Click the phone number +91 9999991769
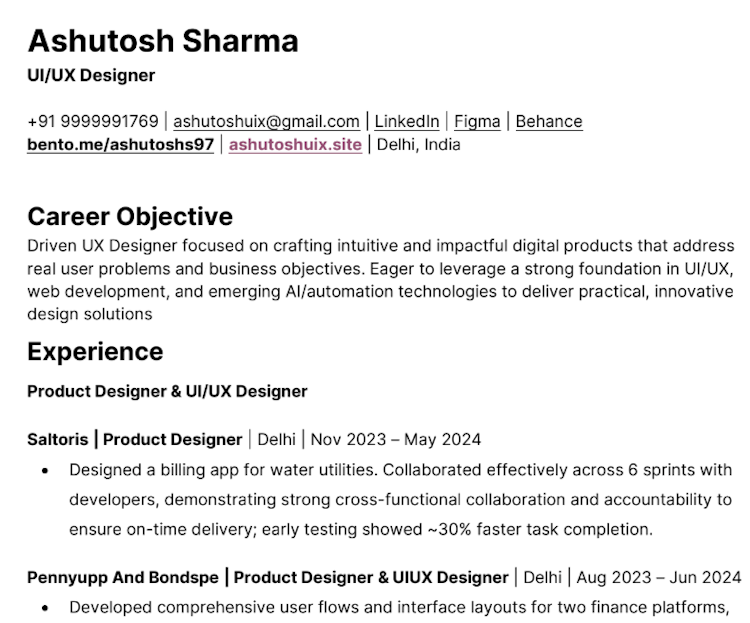This screenshot has height=623, width=750. 93,122
